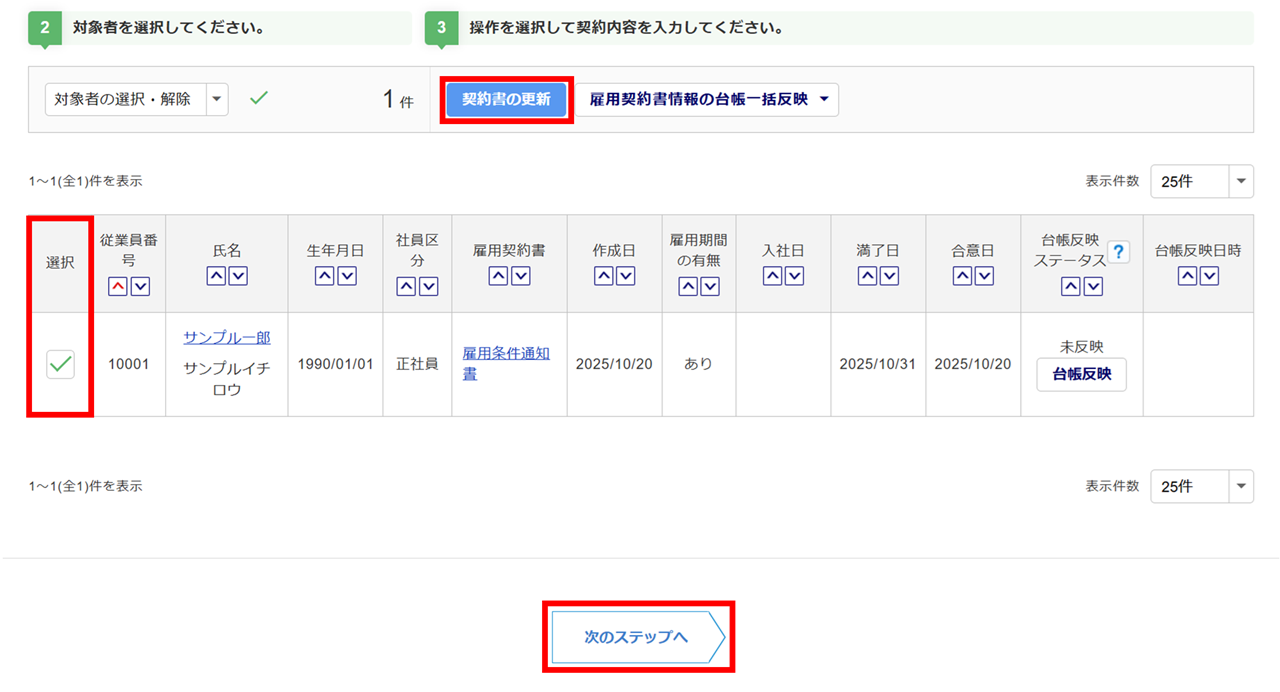The image size is (1280, 692).
Task: Sort 満了日 column descending
Action: pos(889,277)
